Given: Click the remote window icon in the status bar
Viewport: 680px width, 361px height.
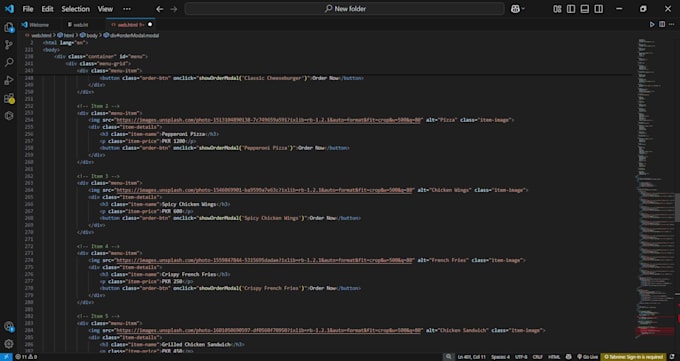Looking at the screenshot, I should [6, 357].
